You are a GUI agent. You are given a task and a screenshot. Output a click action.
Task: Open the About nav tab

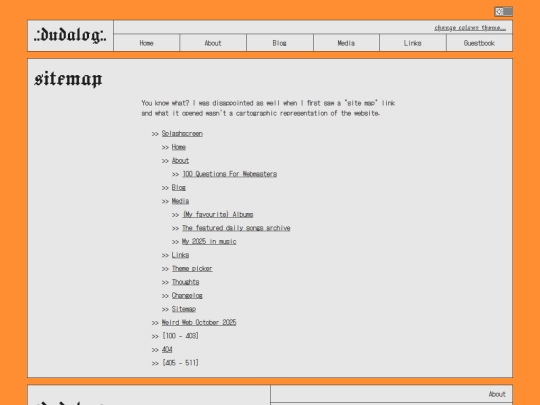point(213,43)
